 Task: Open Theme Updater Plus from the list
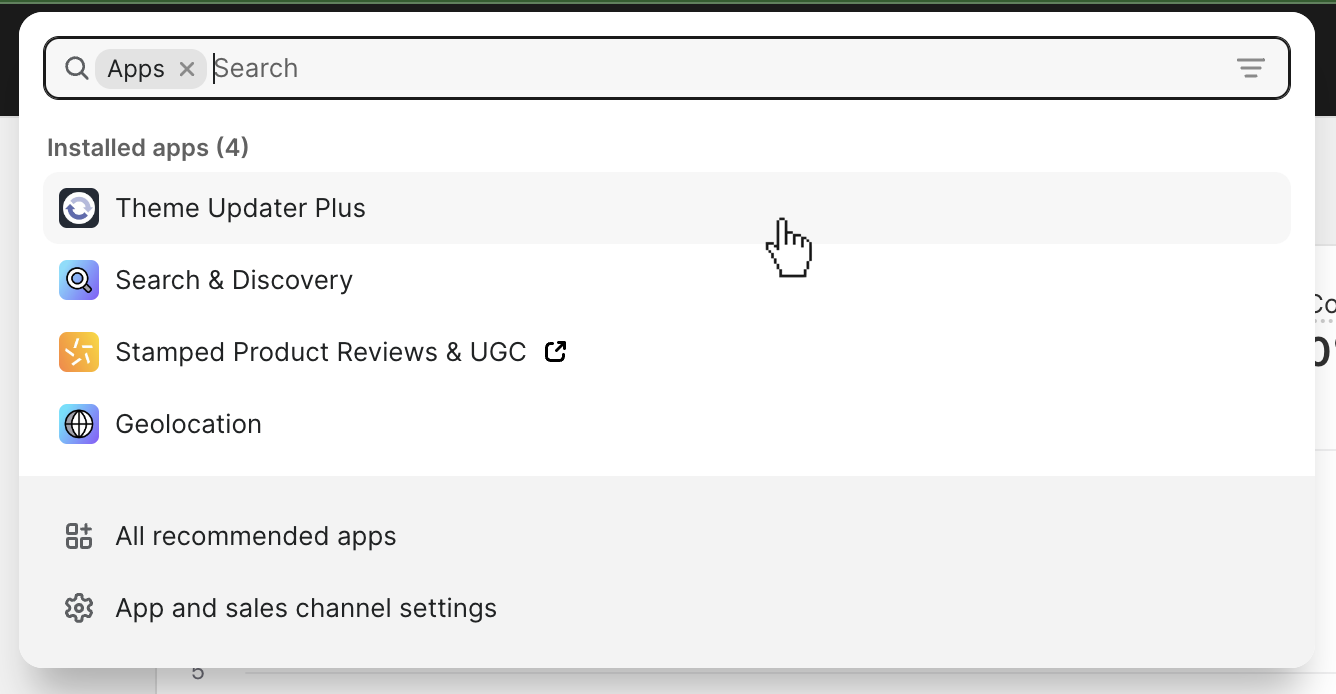click(x=240, y=208)
